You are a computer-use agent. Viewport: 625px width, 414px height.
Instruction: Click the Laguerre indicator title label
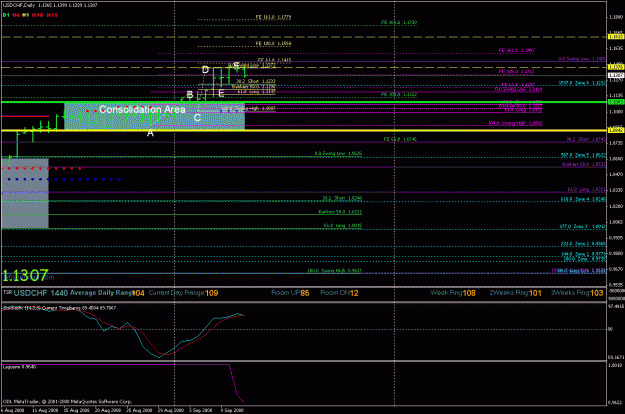click(19, 367)
